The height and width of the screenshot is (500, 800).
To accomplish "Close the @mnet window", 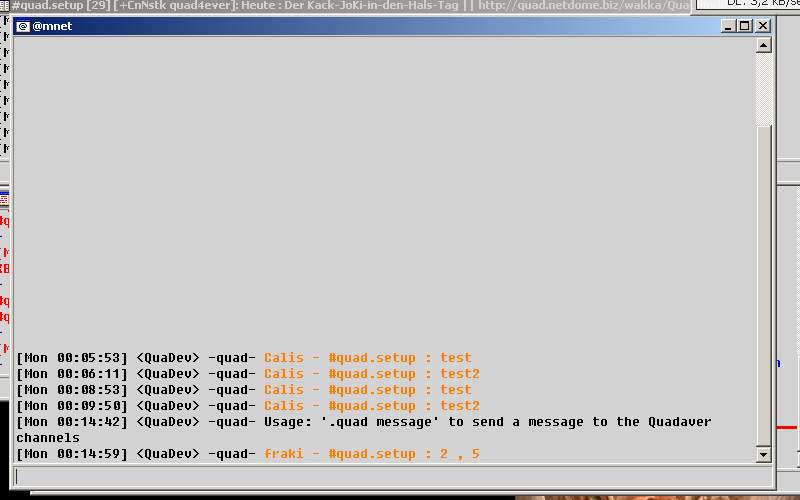I will pos(763,26).
